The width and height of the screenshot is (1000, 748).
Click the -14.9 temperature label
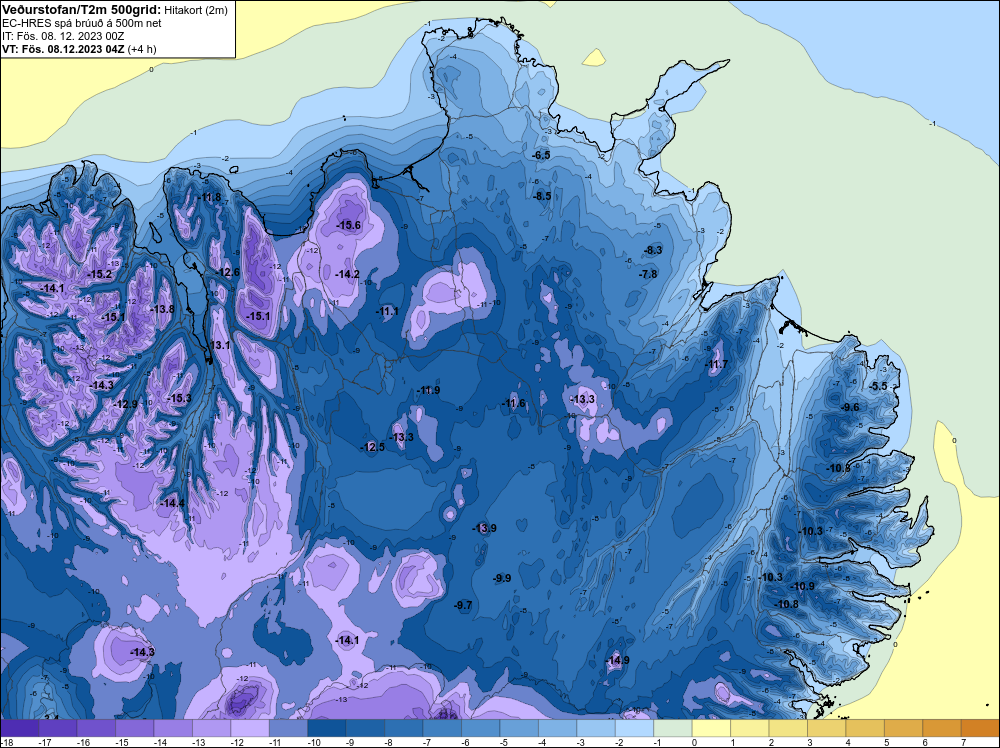point(617,660)
